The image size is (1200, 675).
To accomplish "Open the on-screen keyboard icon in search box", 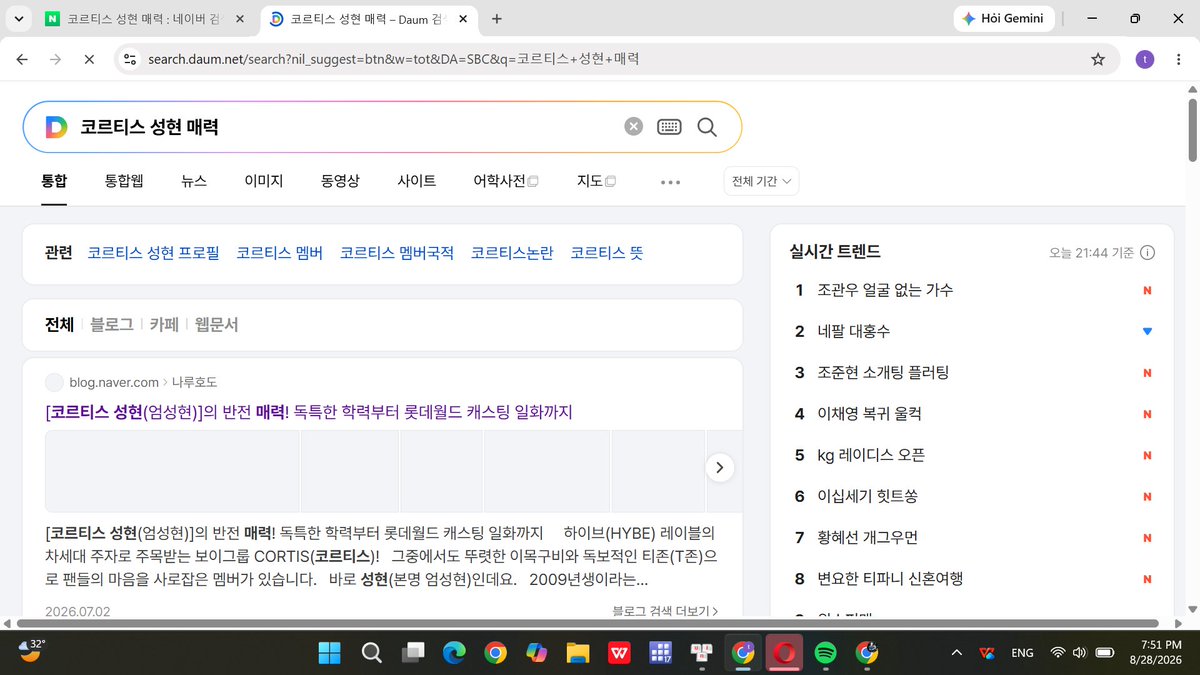I will (669, 126).
